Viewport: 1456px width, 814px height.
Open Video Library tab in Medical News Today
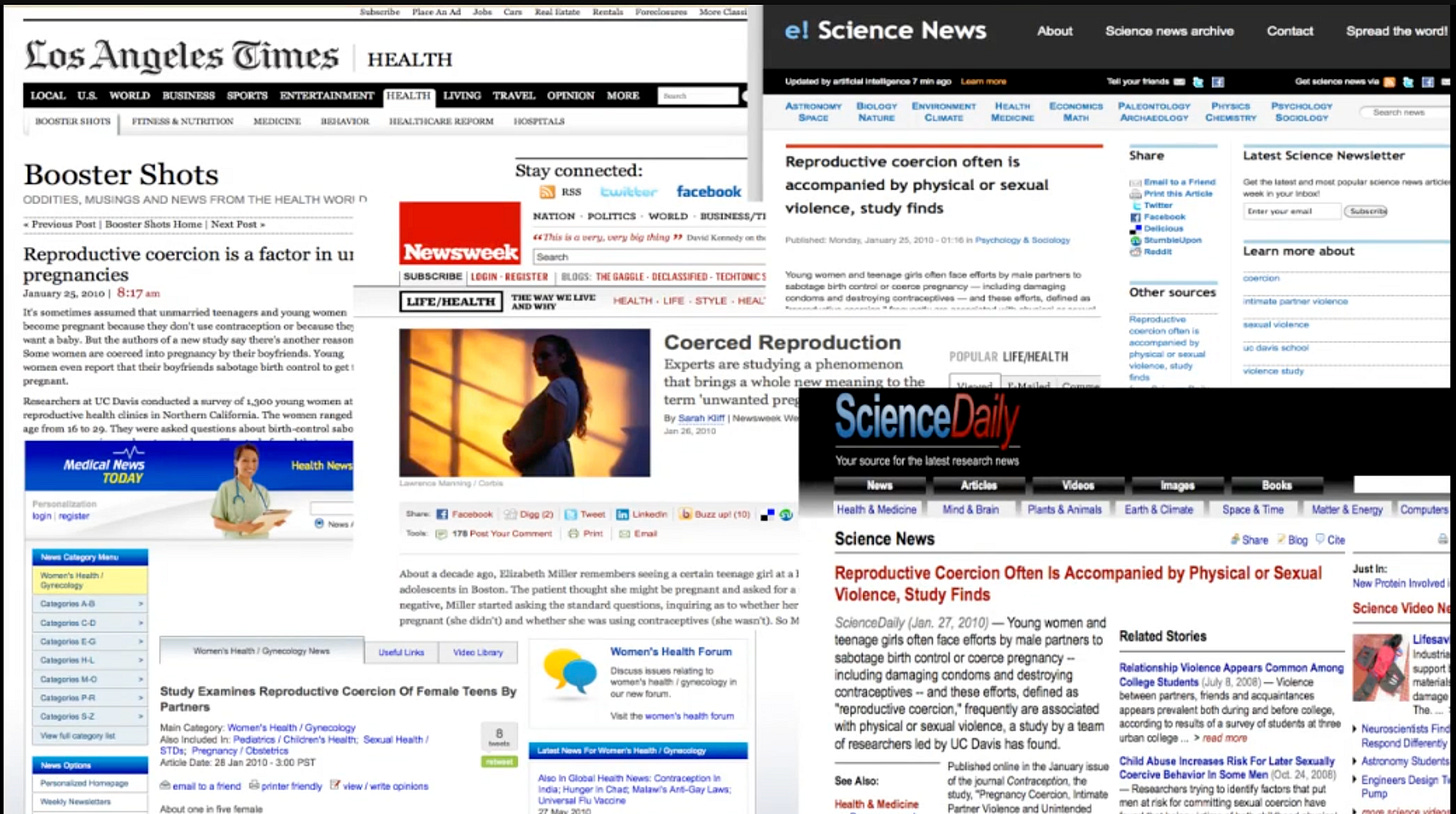pos(478,652)
